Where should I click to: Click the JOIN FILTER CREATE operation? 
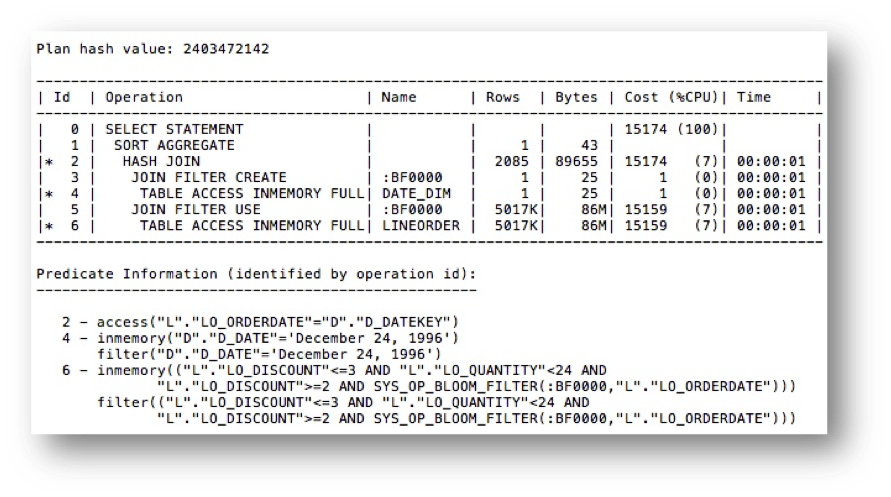coord(209,177)
